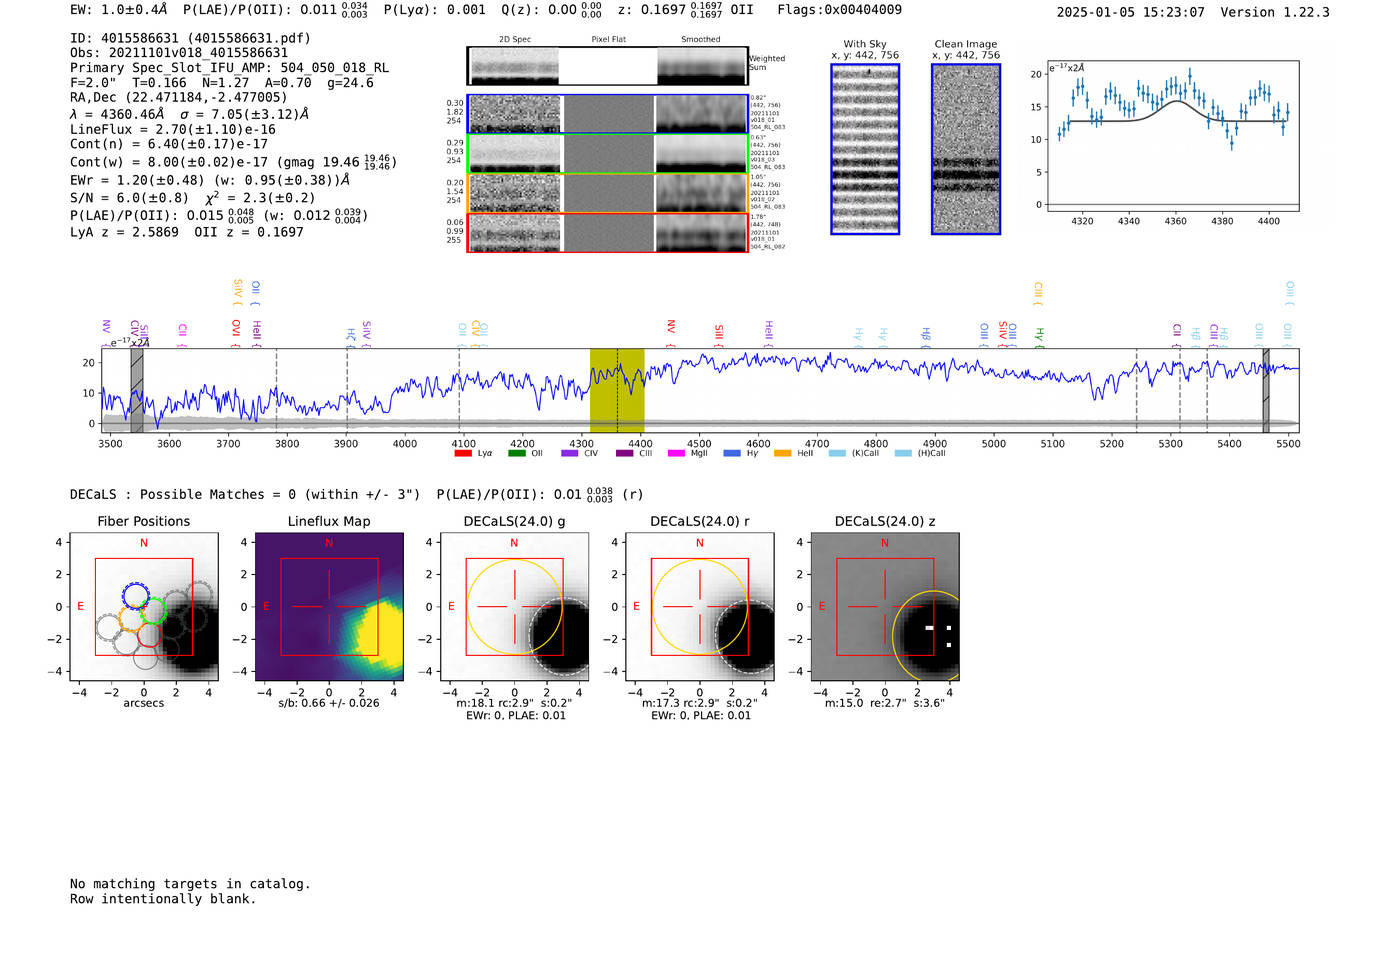Viewport: 1400px width, 953px height.
Task: Click the 'Row intentionally blank.' text
Action: 163,899
